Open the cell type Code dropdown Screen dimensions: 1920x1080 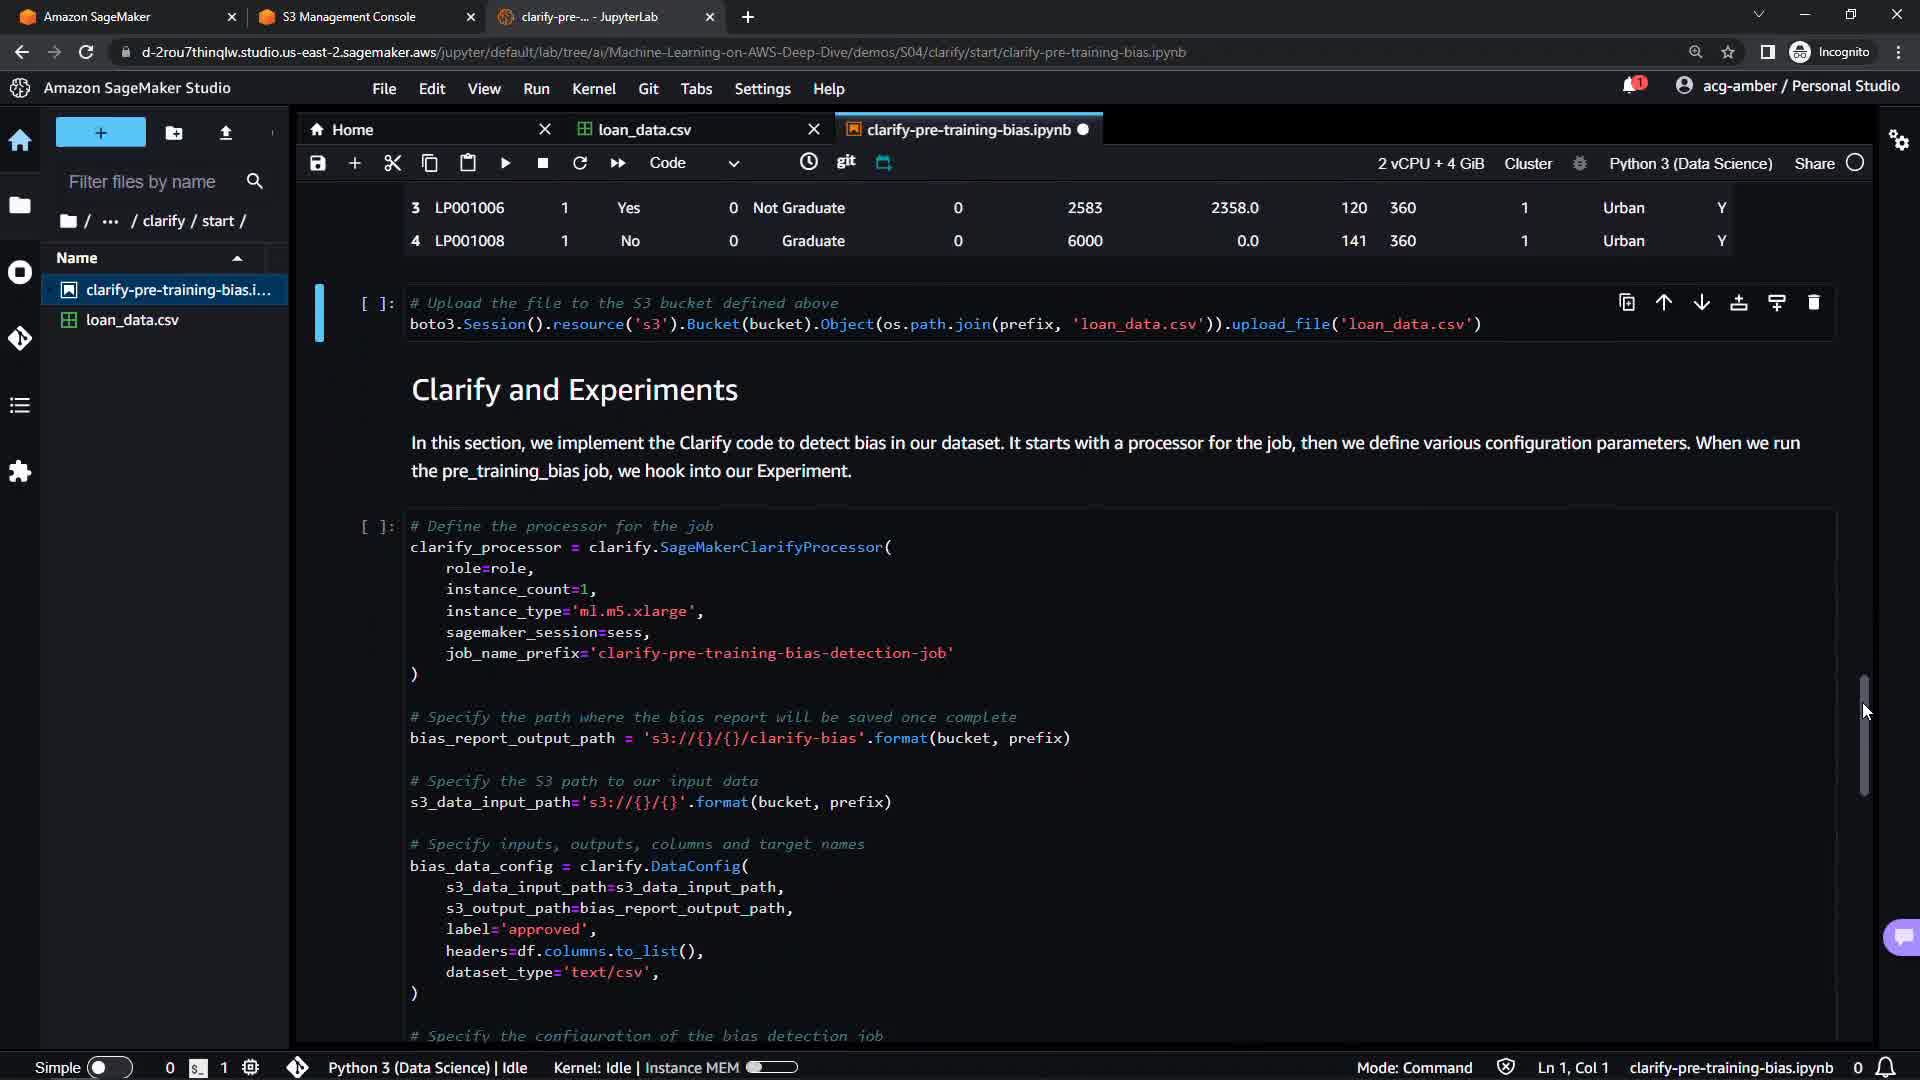(x=694, y=163)
